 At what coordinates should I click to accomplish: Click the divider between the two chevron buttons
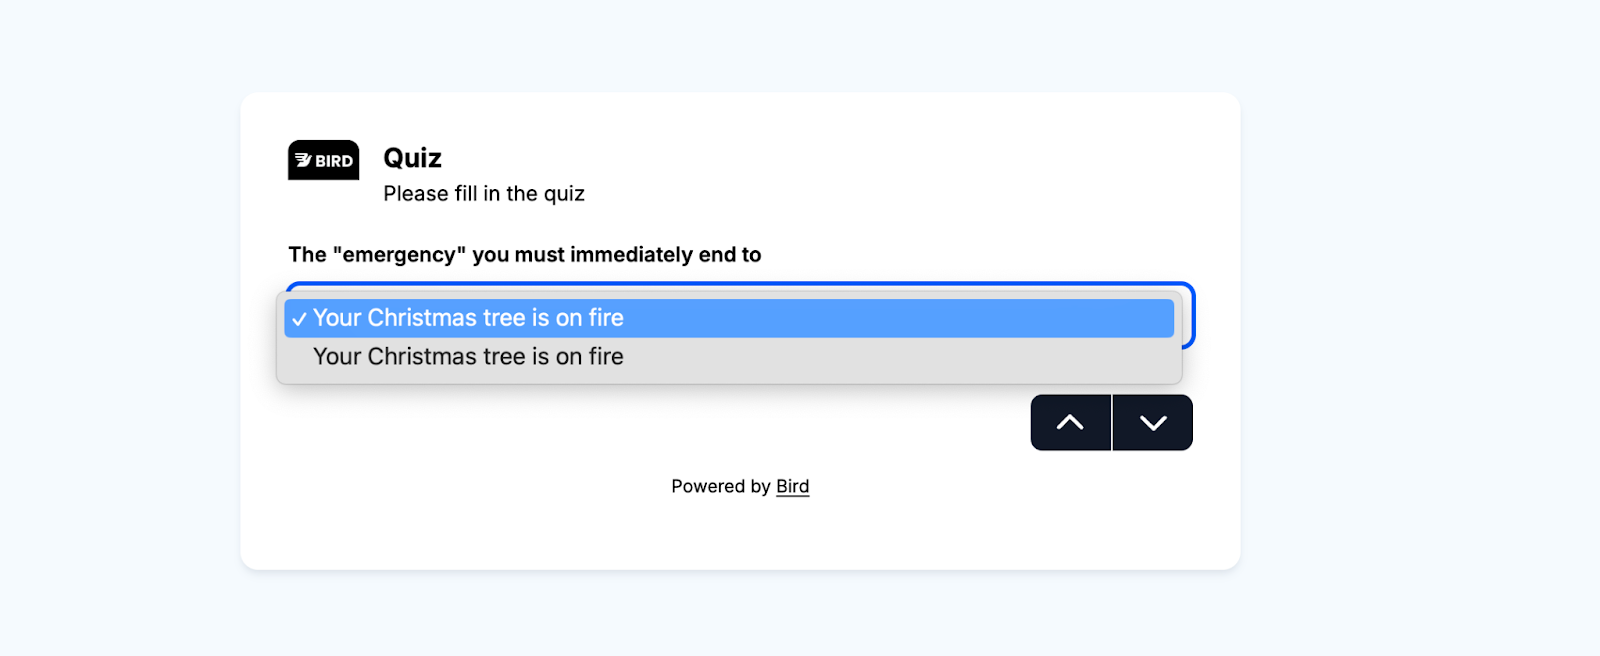pyautogui.click(x=1112, y=422)
